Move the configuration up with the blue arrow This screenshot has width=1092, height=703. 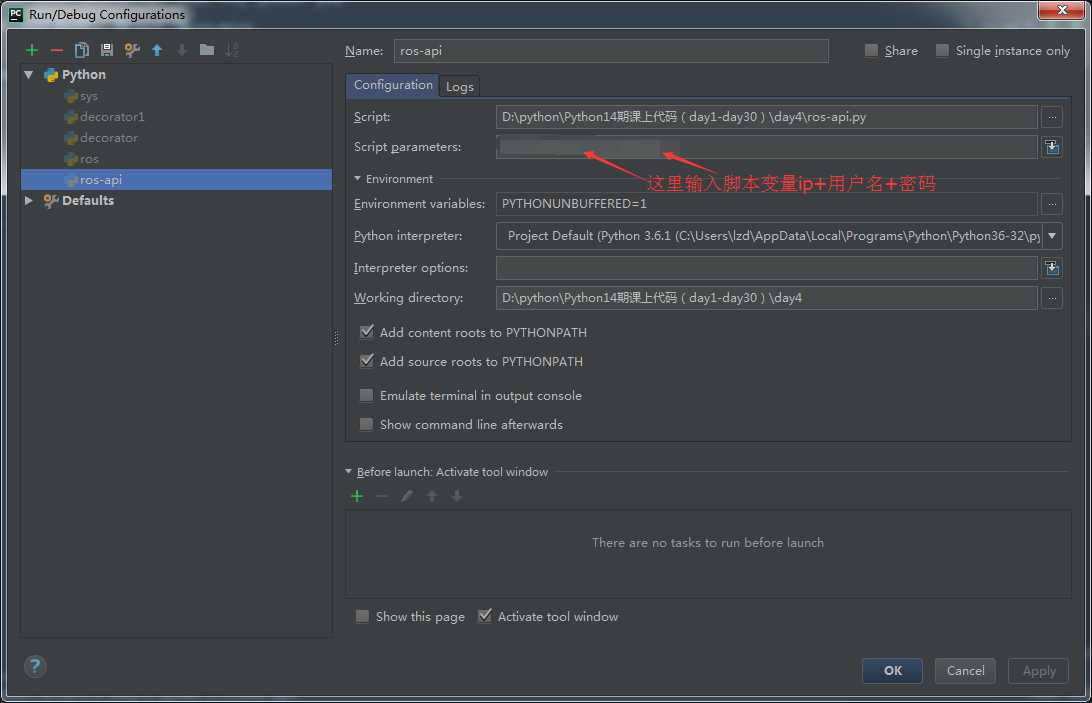157,50
